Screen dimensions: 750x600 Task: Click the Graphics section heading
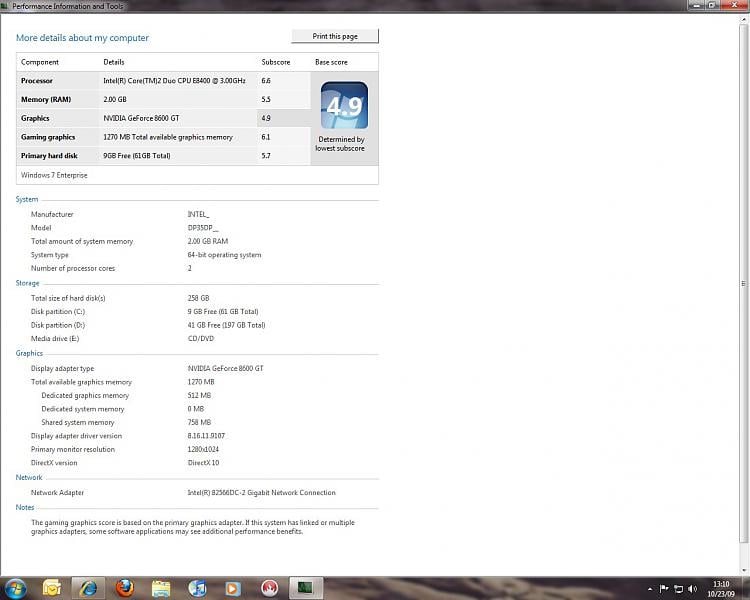29,353
